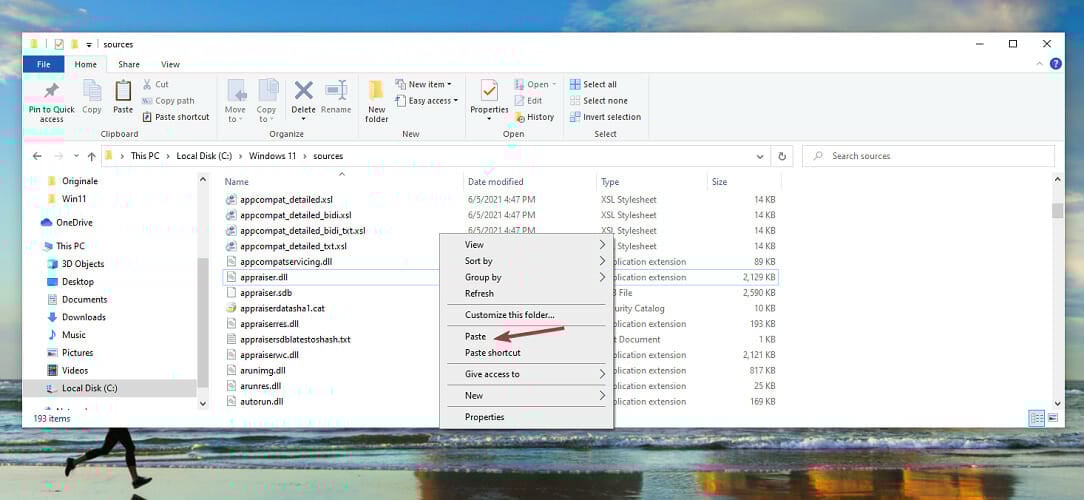Click the quick access properties checkbox icon
This screenshot has width=1084, height=500.
[59, 44]
